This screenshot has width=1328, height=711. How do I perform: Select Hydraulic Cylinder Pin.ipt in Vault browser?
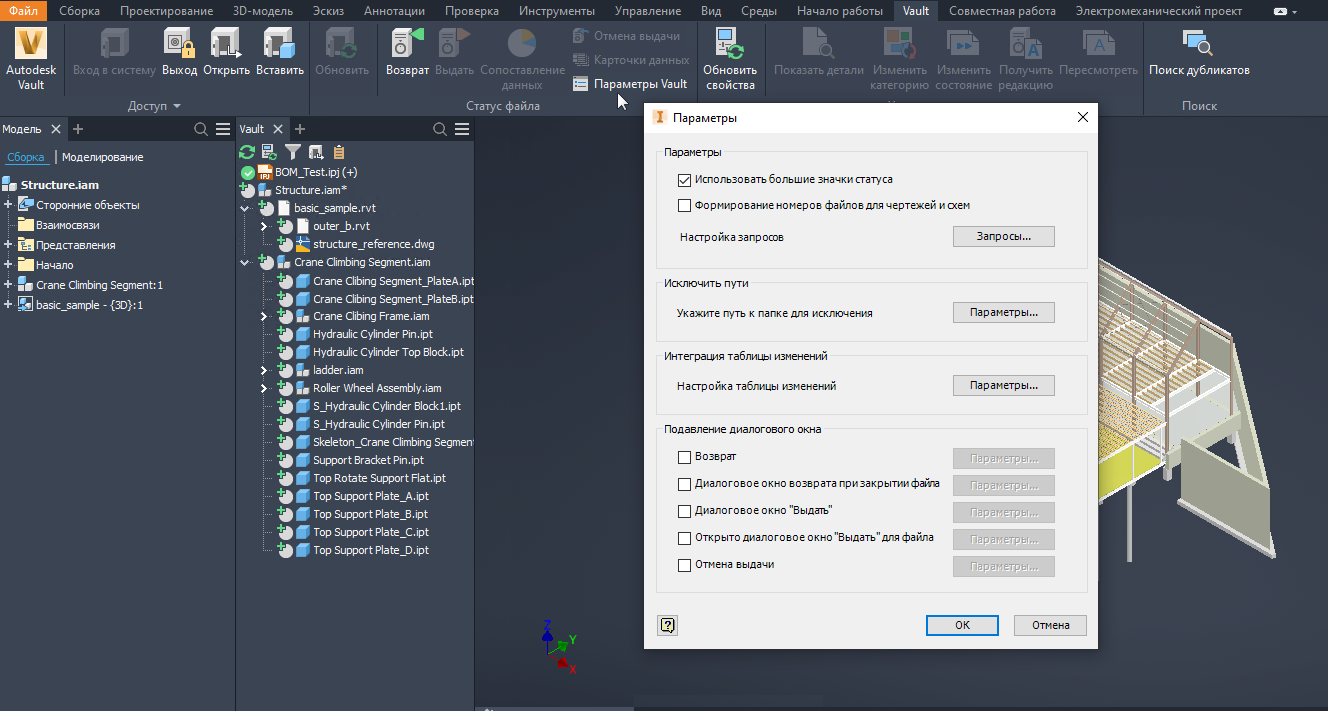[x=372, y=334]
